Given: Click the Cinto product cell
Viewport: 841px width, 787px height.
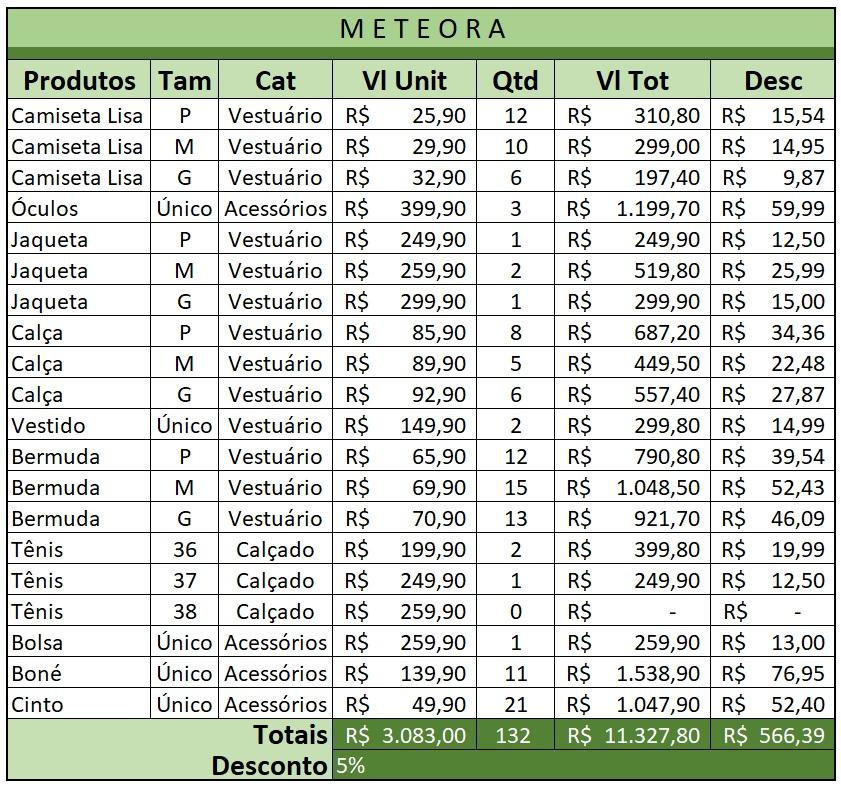Looking at the screenshot, I should pos(80,704).
